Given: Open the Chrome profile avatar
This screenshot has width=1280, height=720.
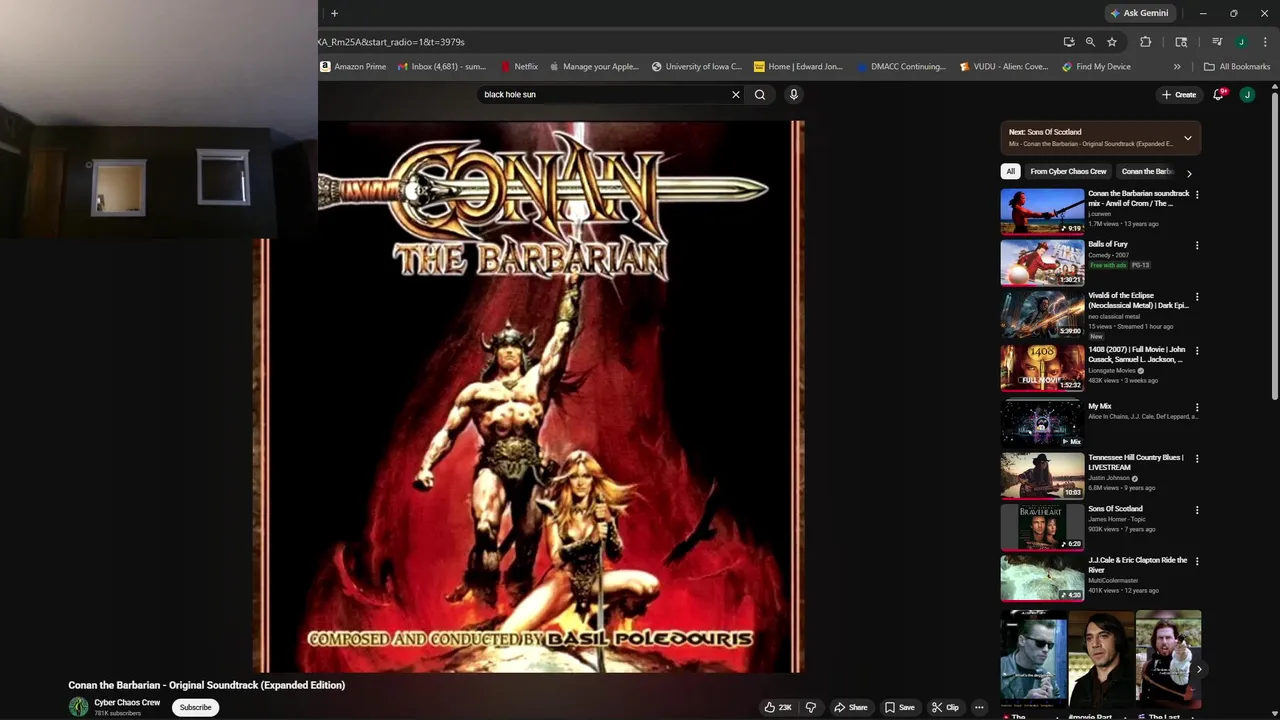Looking at the screenshot, I should [x=1241, y=42].
